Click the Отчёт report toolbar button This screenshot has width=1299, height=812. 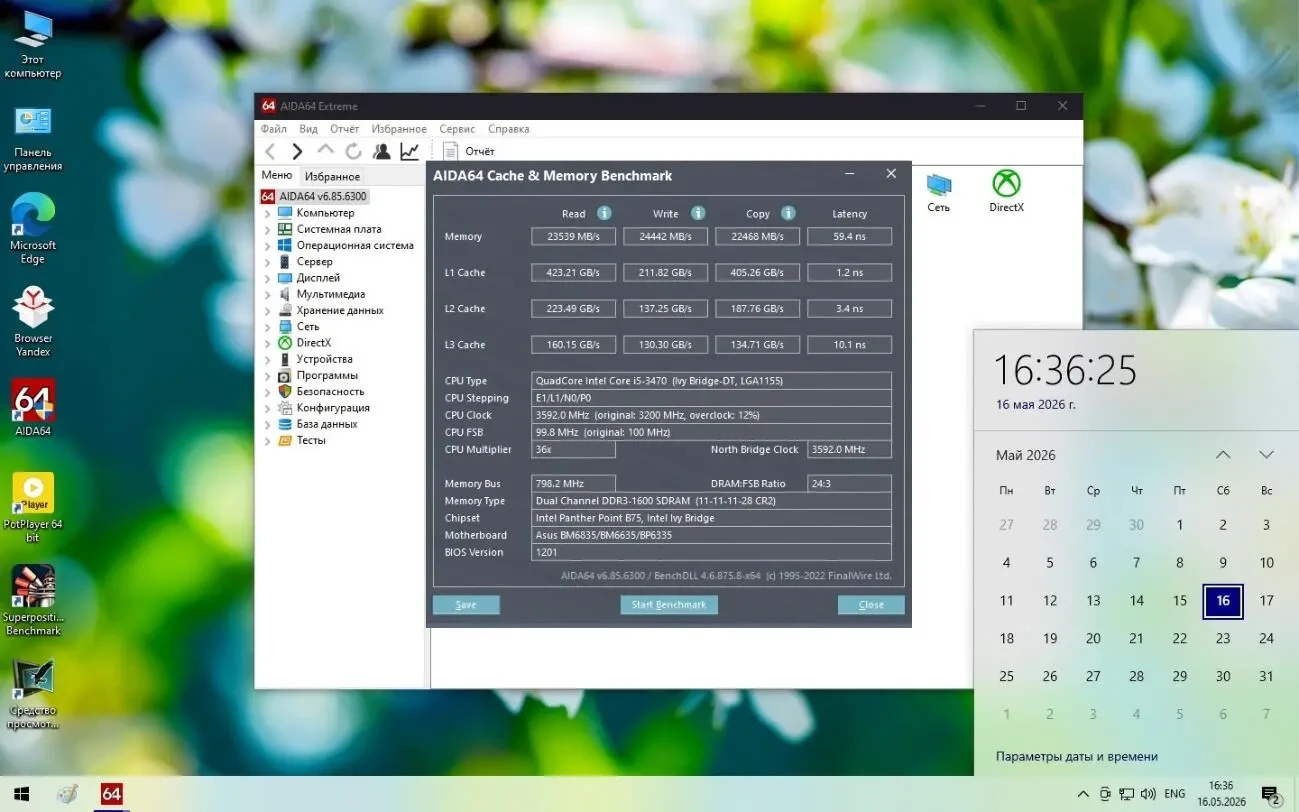(469, 151)
